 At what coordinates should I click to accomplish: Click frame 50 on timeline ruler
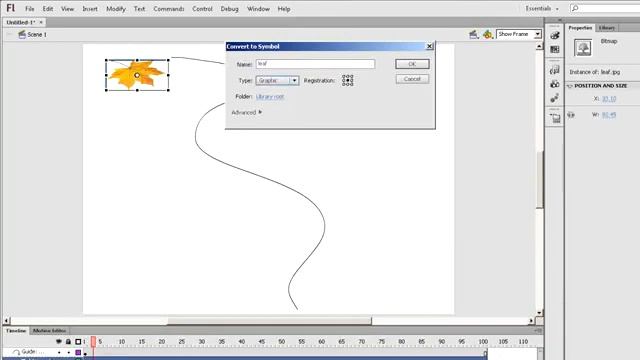(282, 342)
